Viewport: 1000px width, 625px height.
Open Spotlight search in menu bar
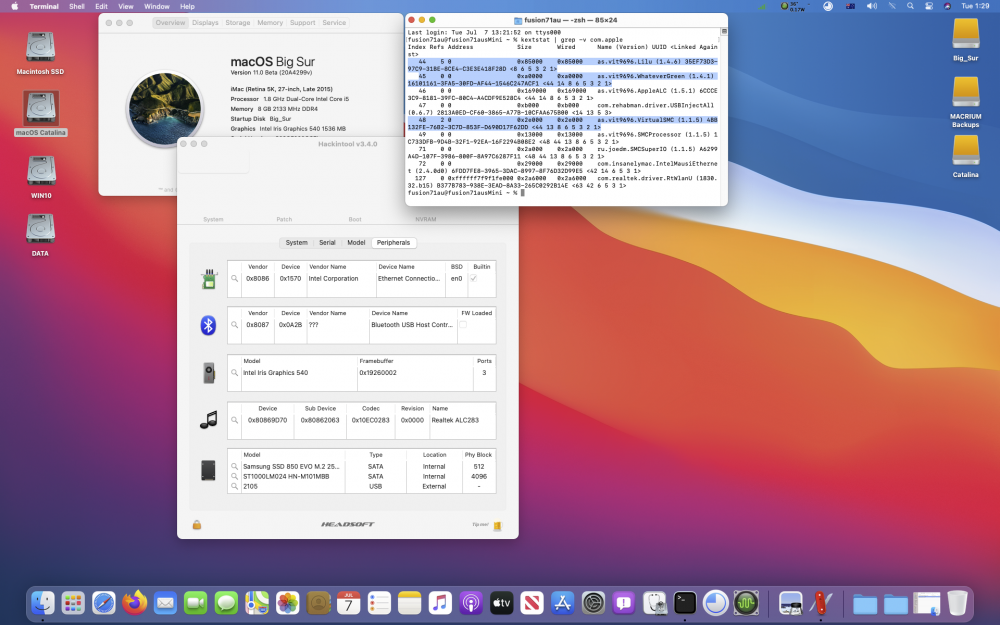pyautogui.click(x=910, y=6)
